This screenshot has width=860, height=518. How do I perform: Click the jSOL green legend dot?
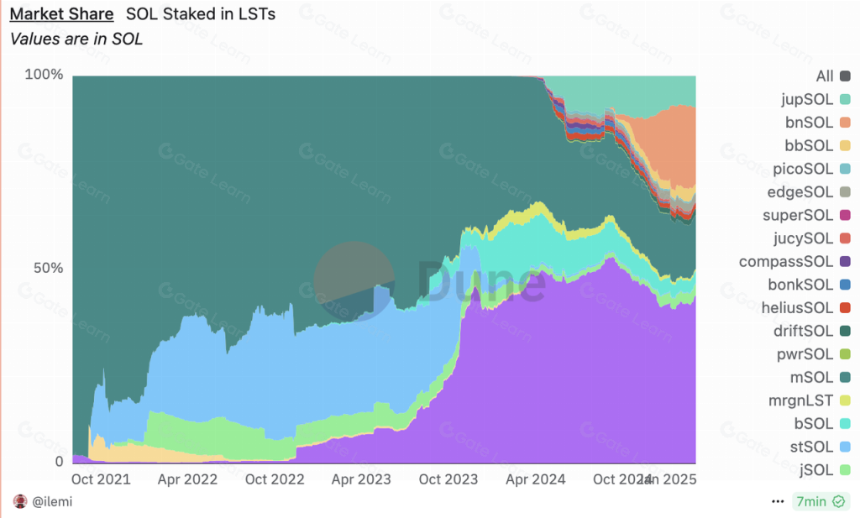point(845,470)
